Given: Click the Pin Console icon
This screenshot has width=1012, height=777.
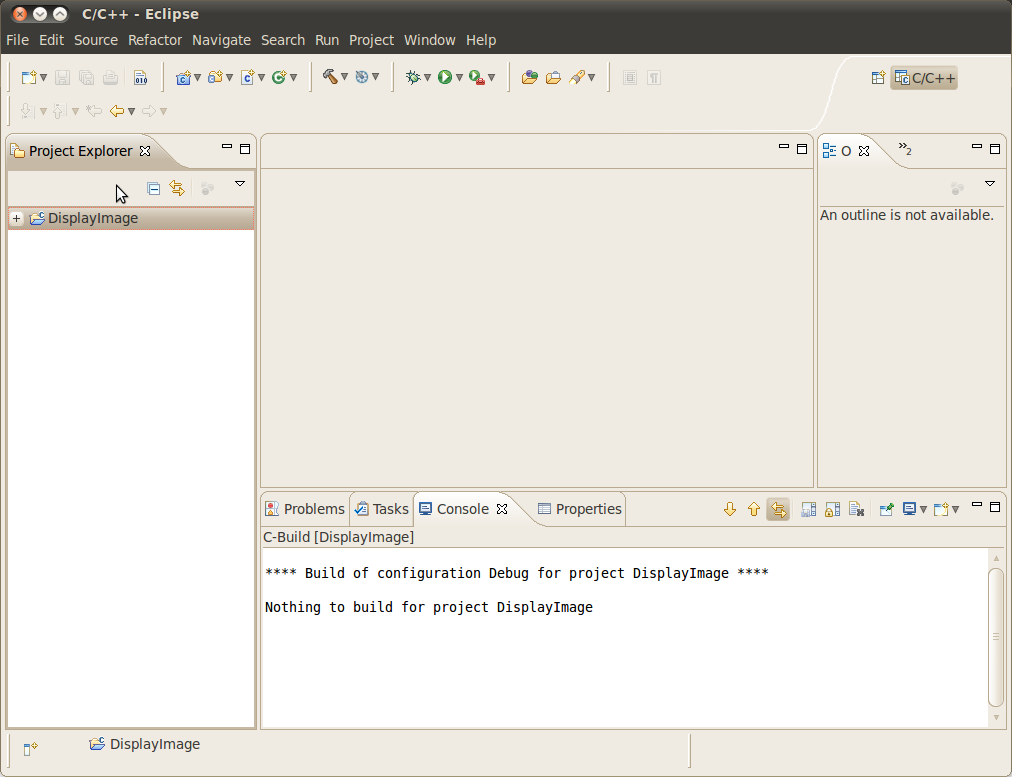Looking at the screenshot, I should (x=886, y=509).
